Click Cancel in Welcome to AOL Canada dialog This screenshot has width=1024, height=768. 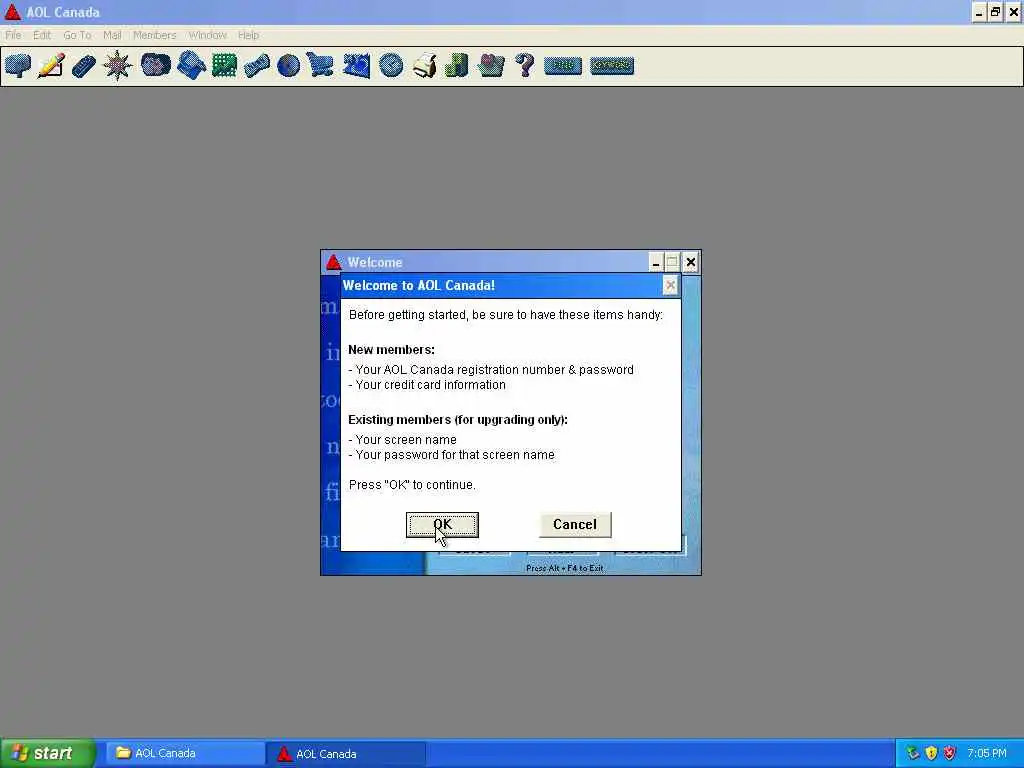click(575, 524)
